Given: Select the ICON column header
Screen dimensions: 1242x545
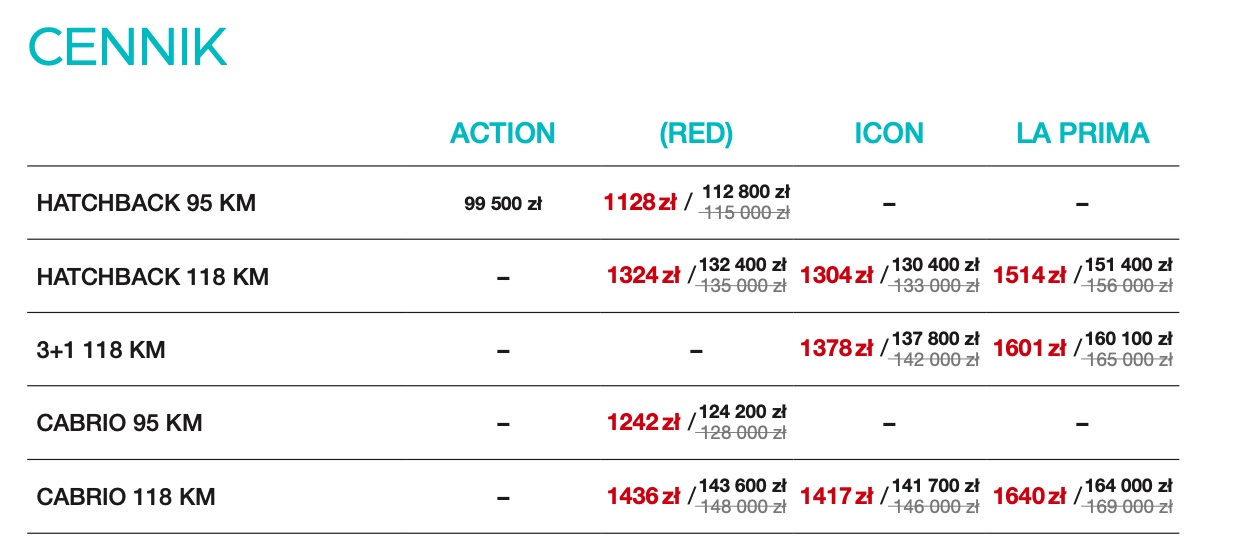Looking at the screenshot, I should (889, 133).
